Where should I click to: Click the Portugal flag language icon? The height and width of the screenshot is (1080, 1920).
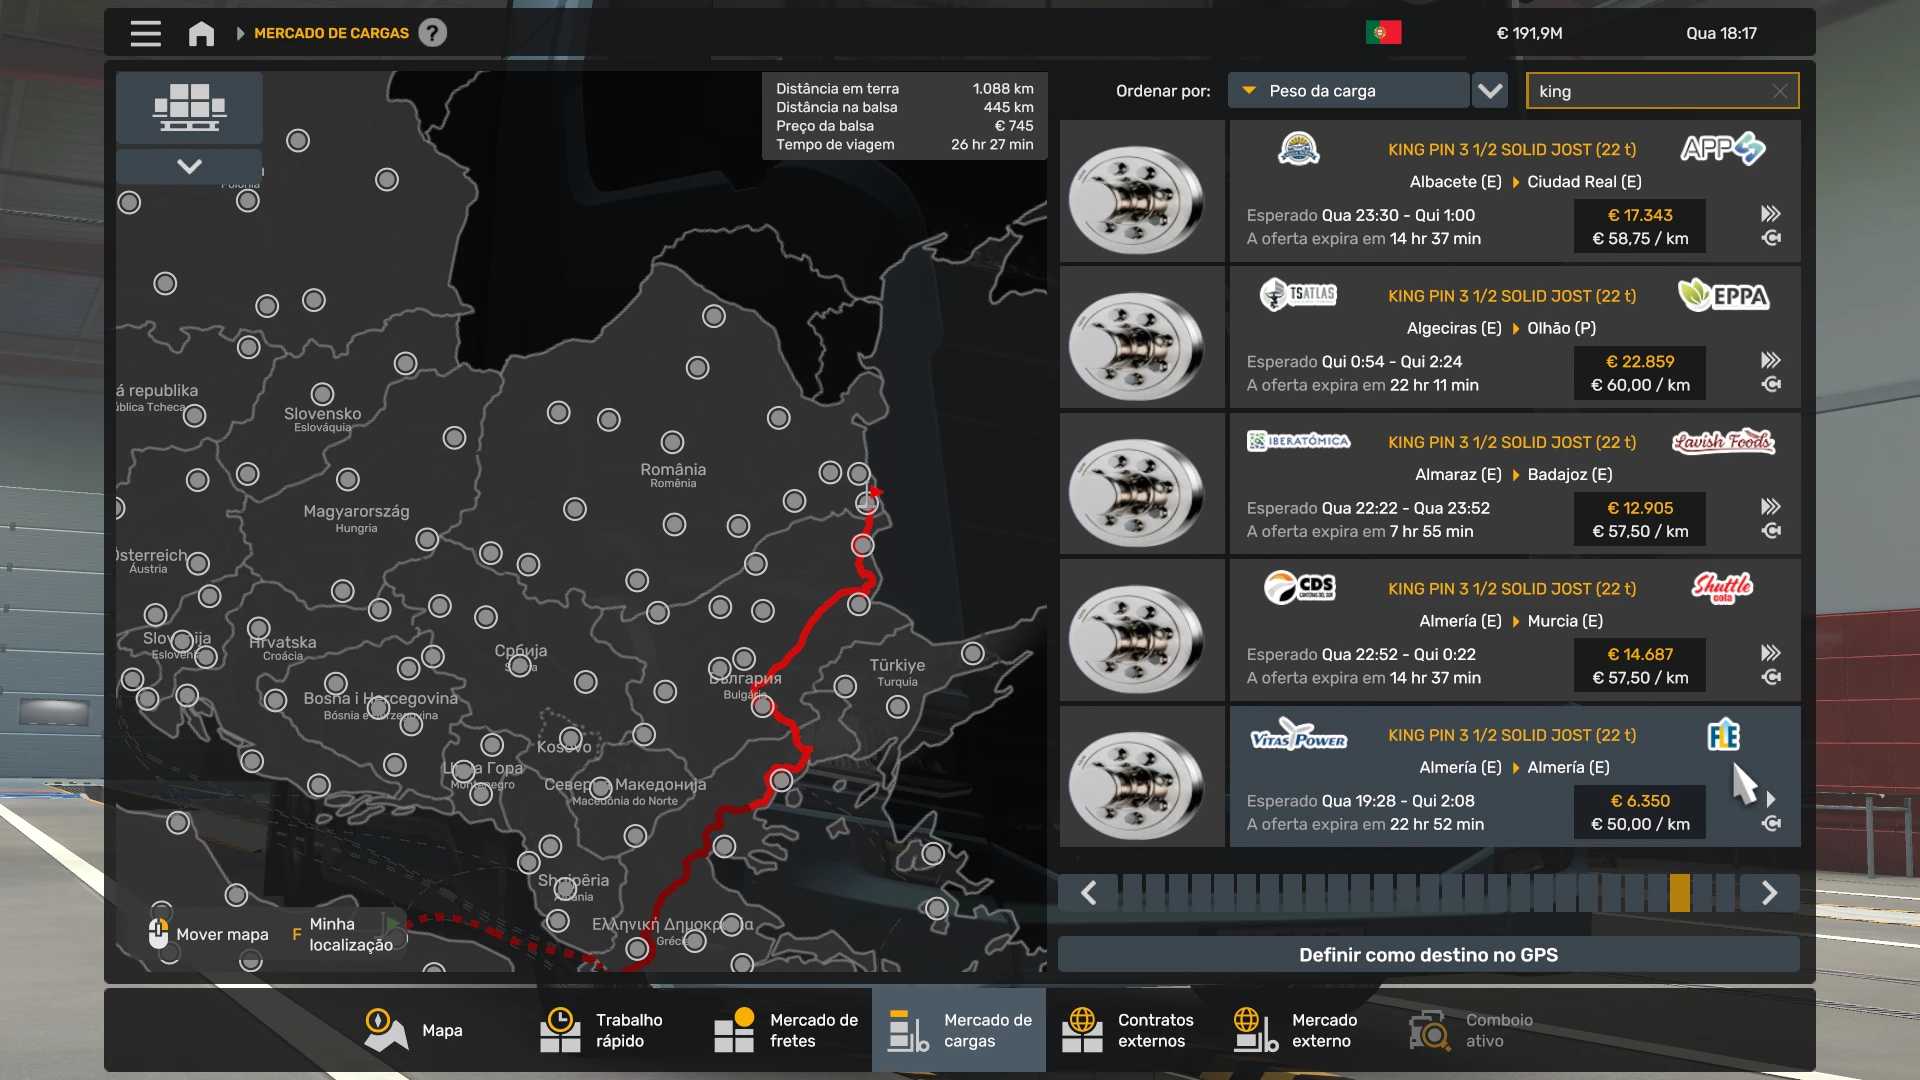coord(1383,33)
